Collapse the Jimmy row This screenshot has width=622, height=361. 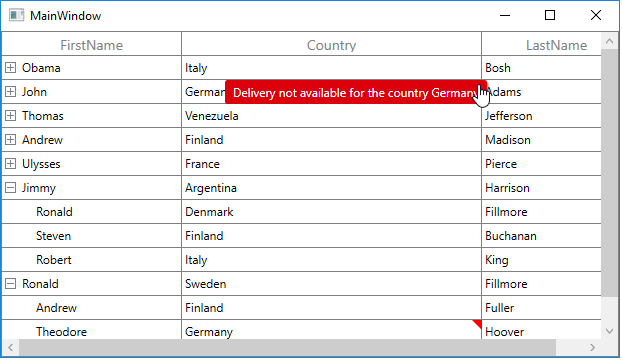click(x=11, y=188)
